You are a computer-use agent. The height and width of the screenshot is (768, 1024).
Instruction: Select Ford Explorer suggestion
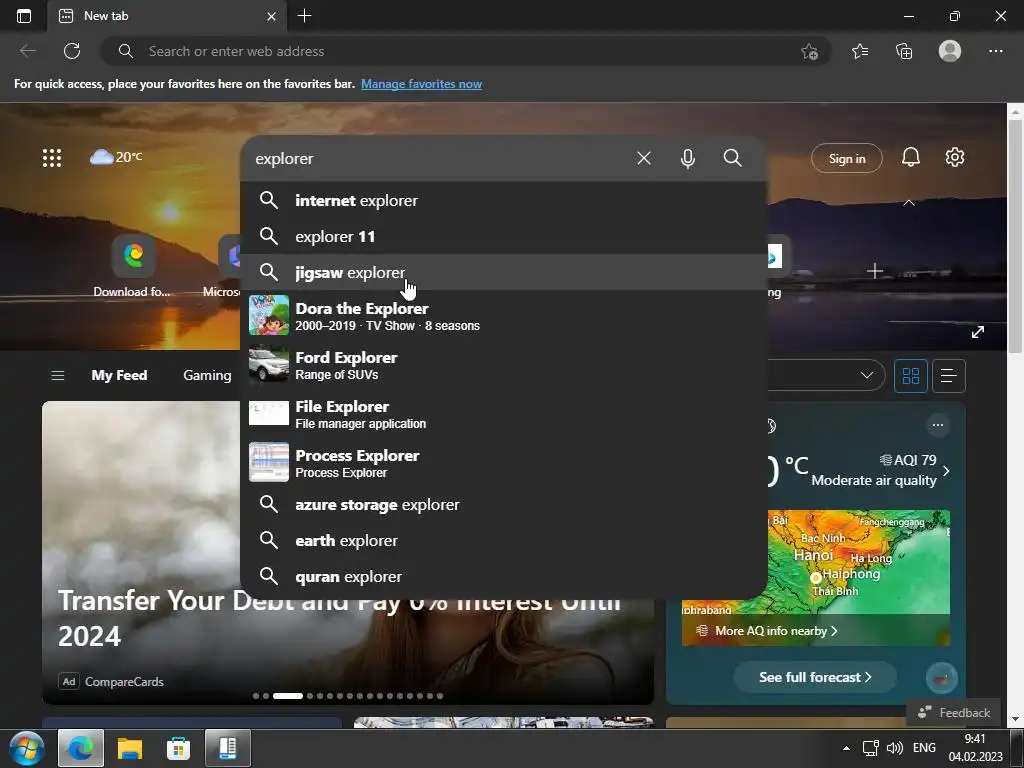point(504,364)
